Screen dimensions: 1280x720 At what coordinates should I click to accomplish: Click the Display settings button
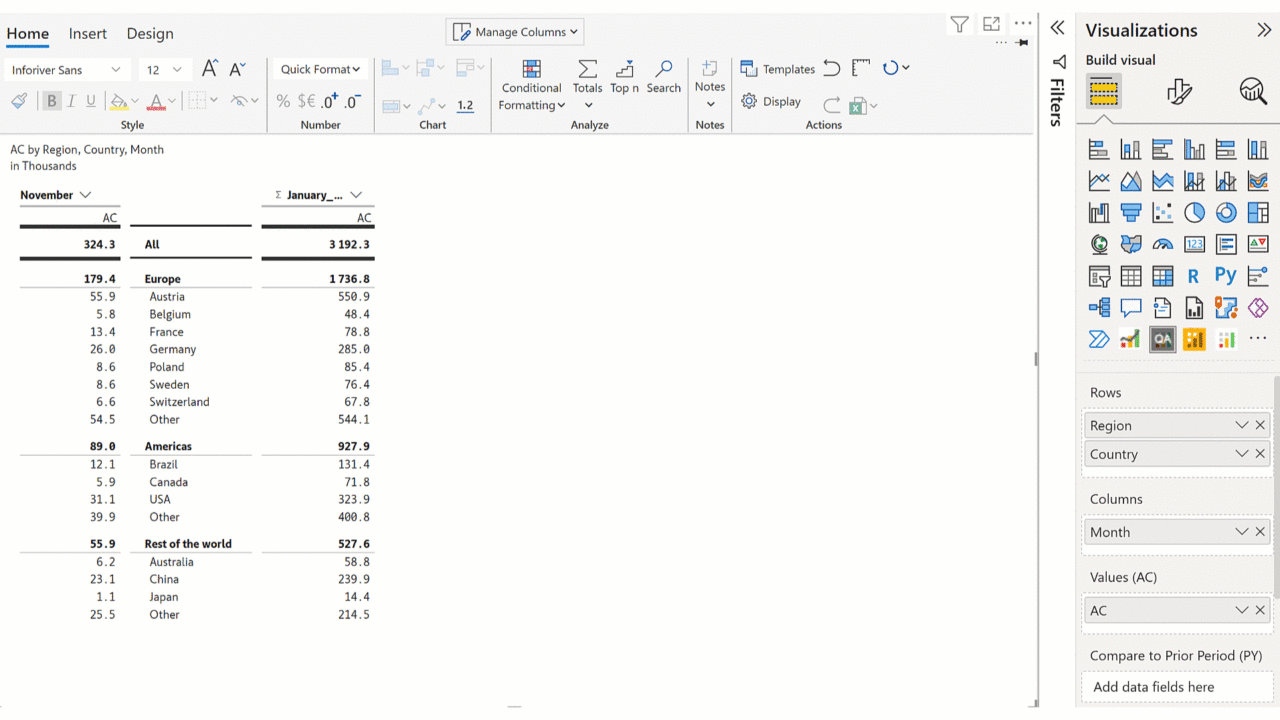tap(771, 101)
